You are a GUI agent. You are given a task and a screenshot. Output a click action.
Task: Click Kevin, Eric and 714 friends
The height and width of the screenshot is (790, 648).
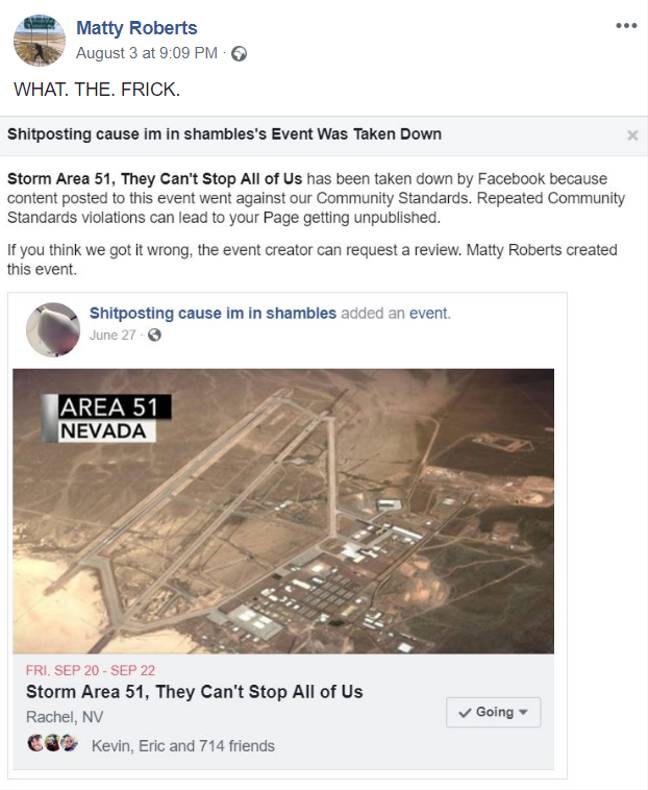[x=183, y=746]
